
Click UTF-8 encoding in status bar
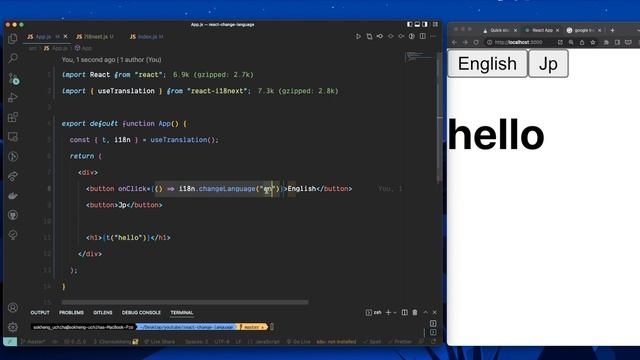coord(222,341)
